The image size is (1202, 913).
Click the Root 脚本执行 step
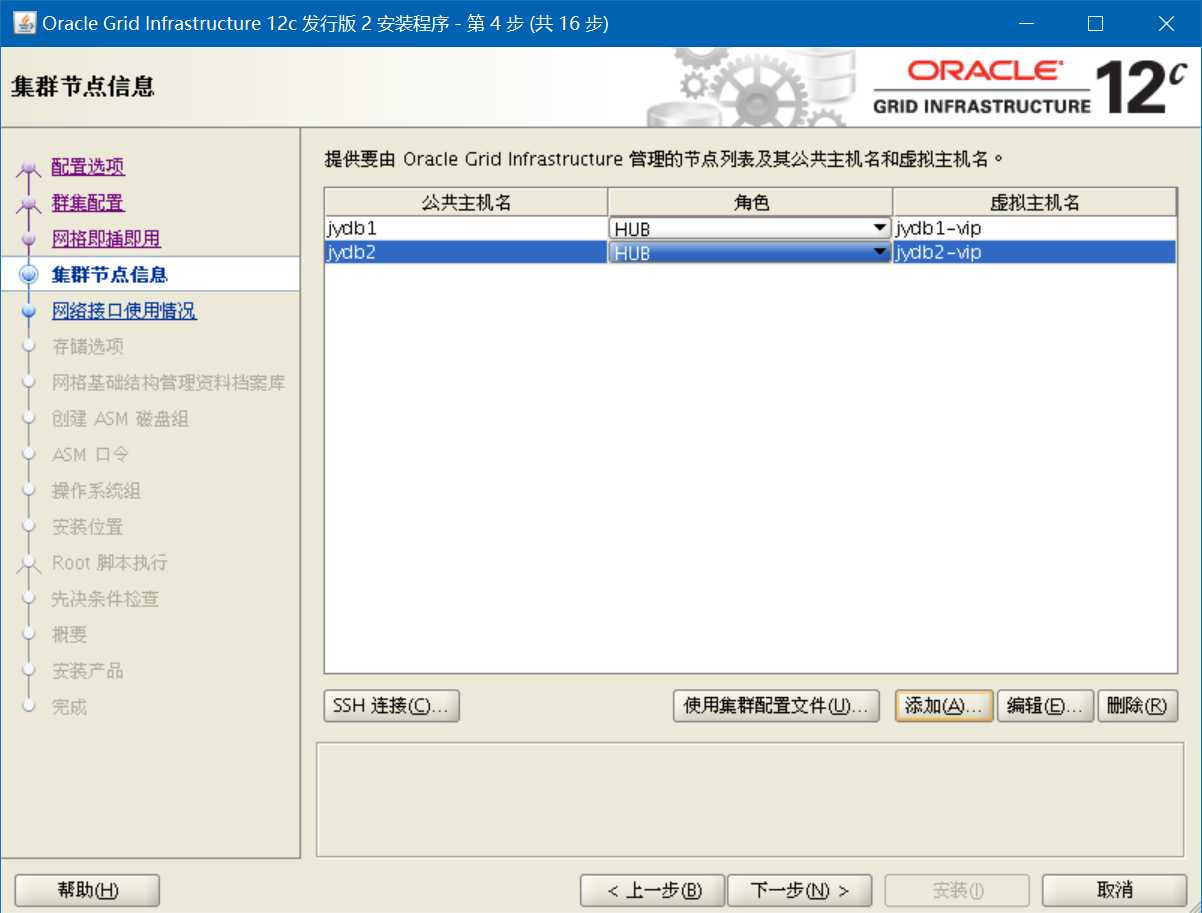110,563
